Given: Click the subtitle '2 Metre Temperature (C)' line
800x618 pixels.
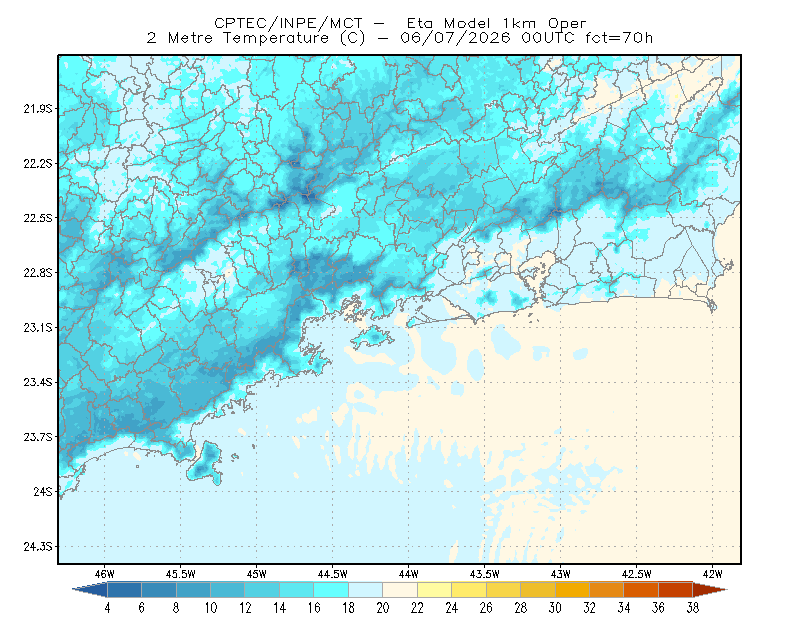Looking at the screenshot, I should 400,38.
